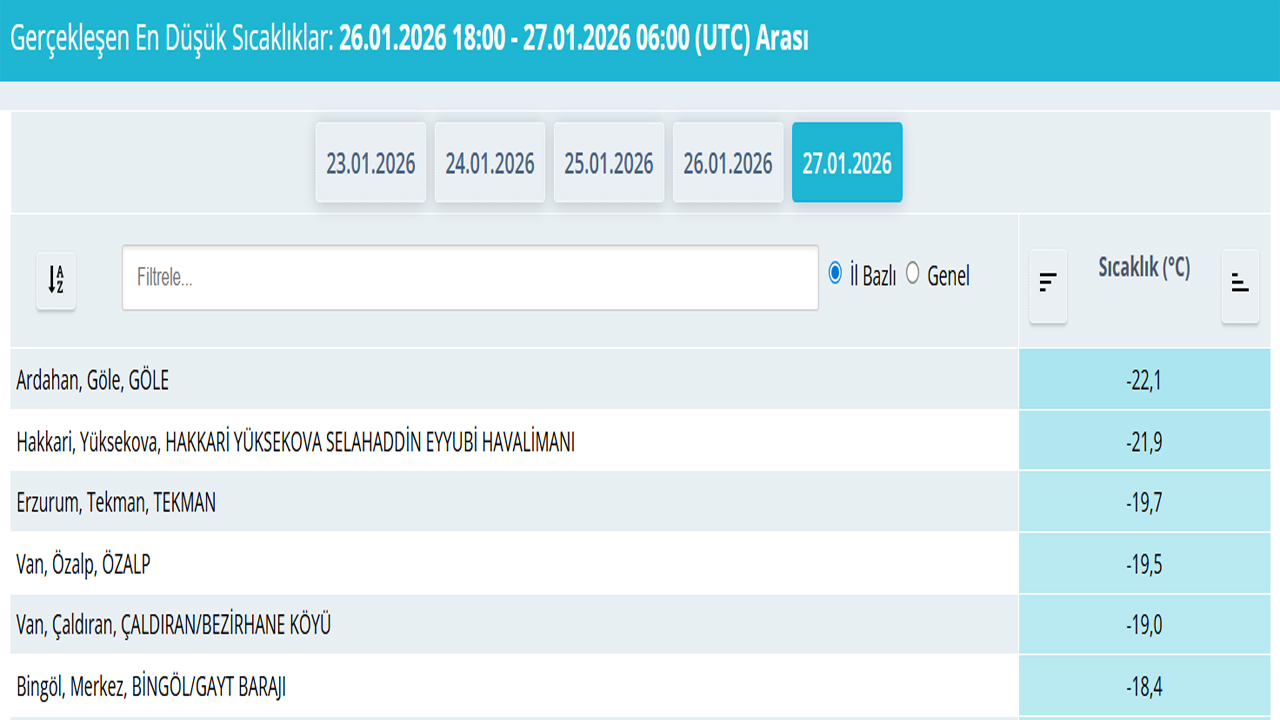This screenshot has height=720, width=1280.
Task: Select the ascending sort icon right of Sıcaklık
Action: click(x=1240, y=285)
